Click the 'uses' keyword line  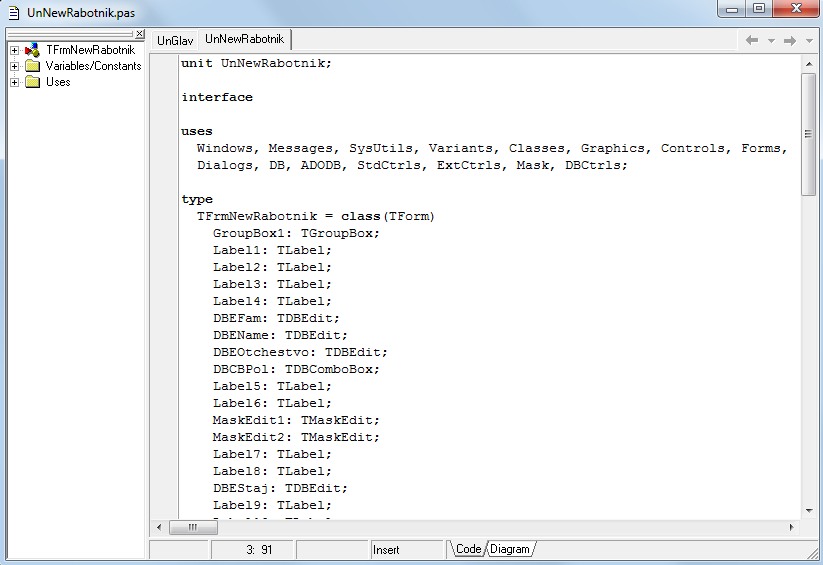click(x=197, y=131)
